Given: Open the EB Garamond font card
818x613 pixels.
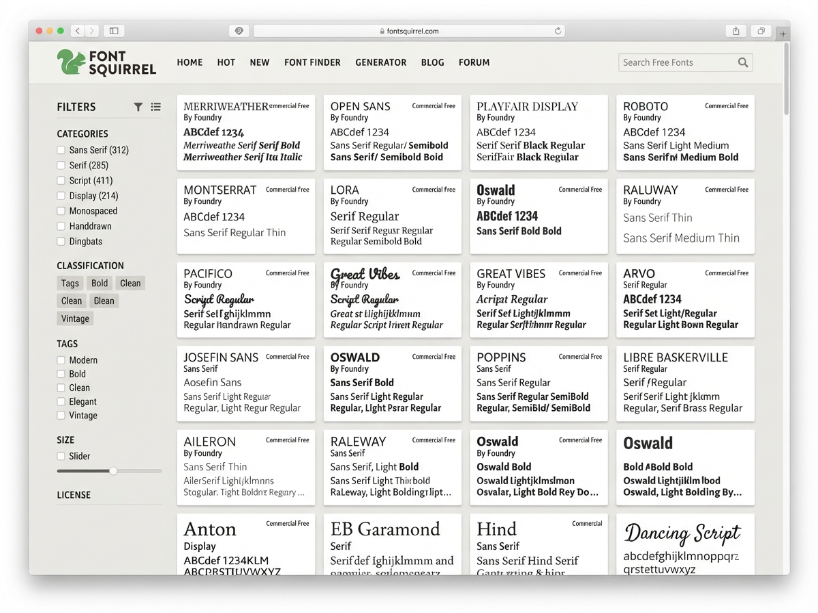Looking at the screenshot, I should click(392, 544).
